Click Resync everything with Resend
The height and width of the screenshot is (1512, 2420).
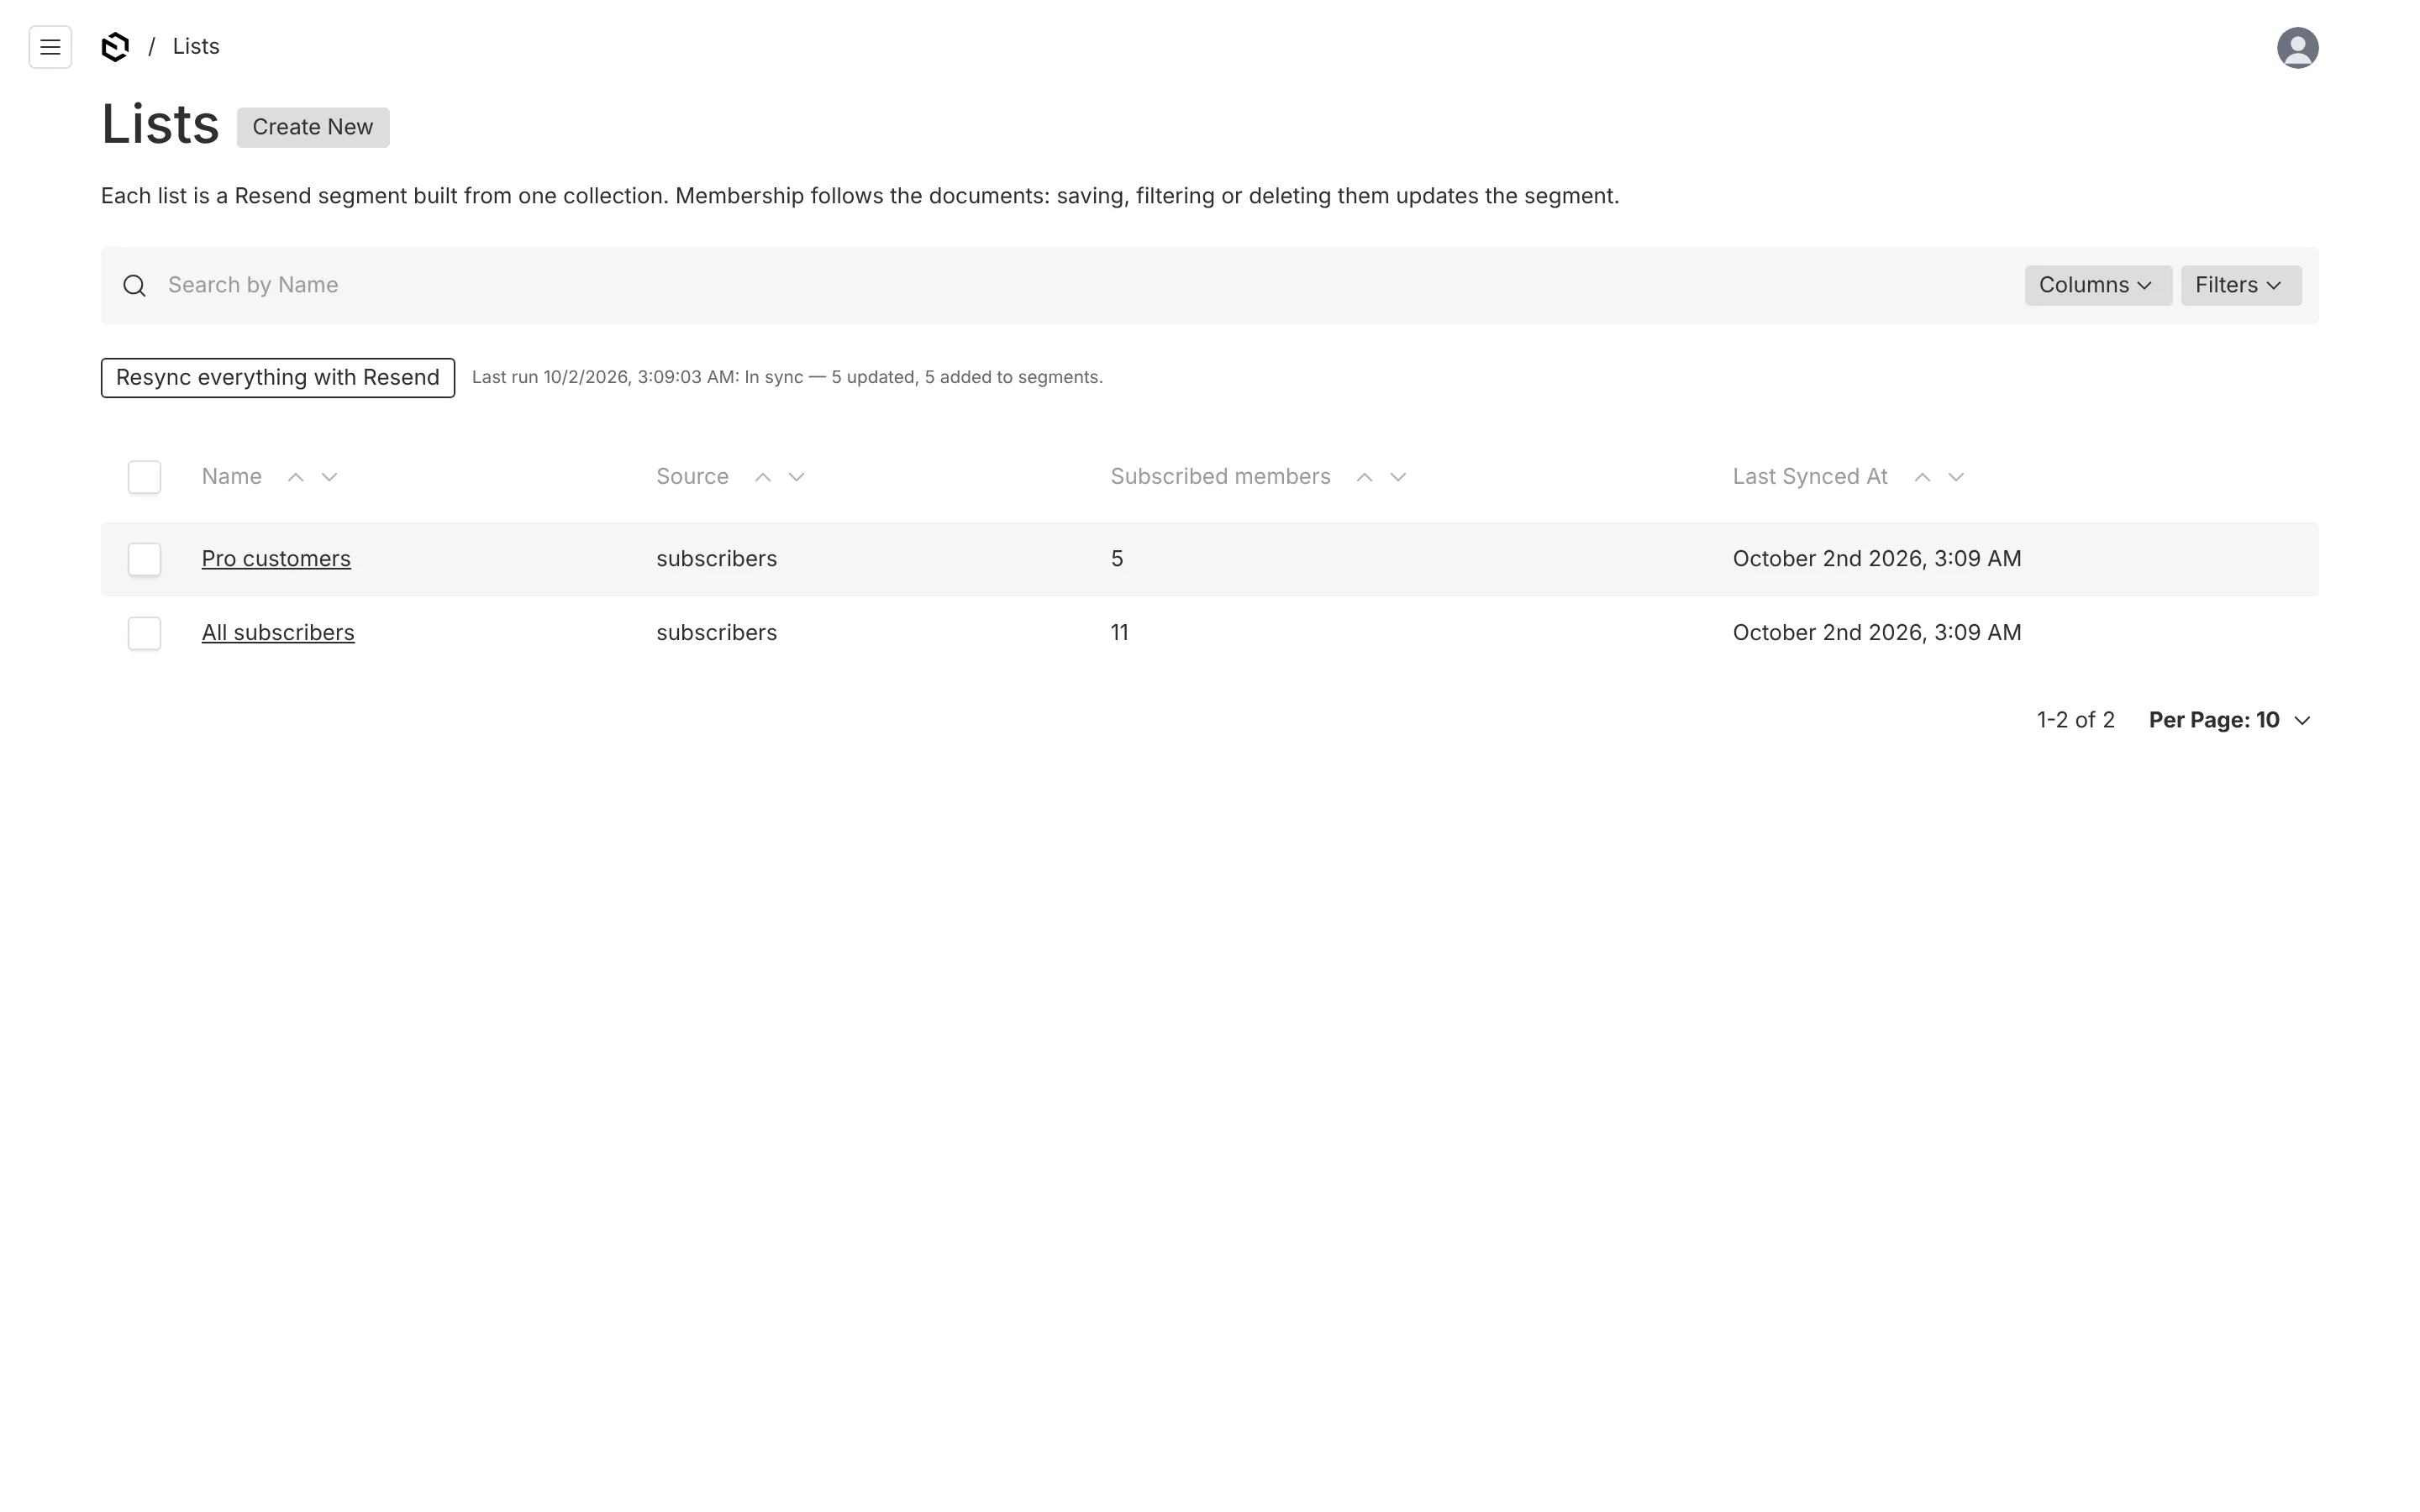278,377
